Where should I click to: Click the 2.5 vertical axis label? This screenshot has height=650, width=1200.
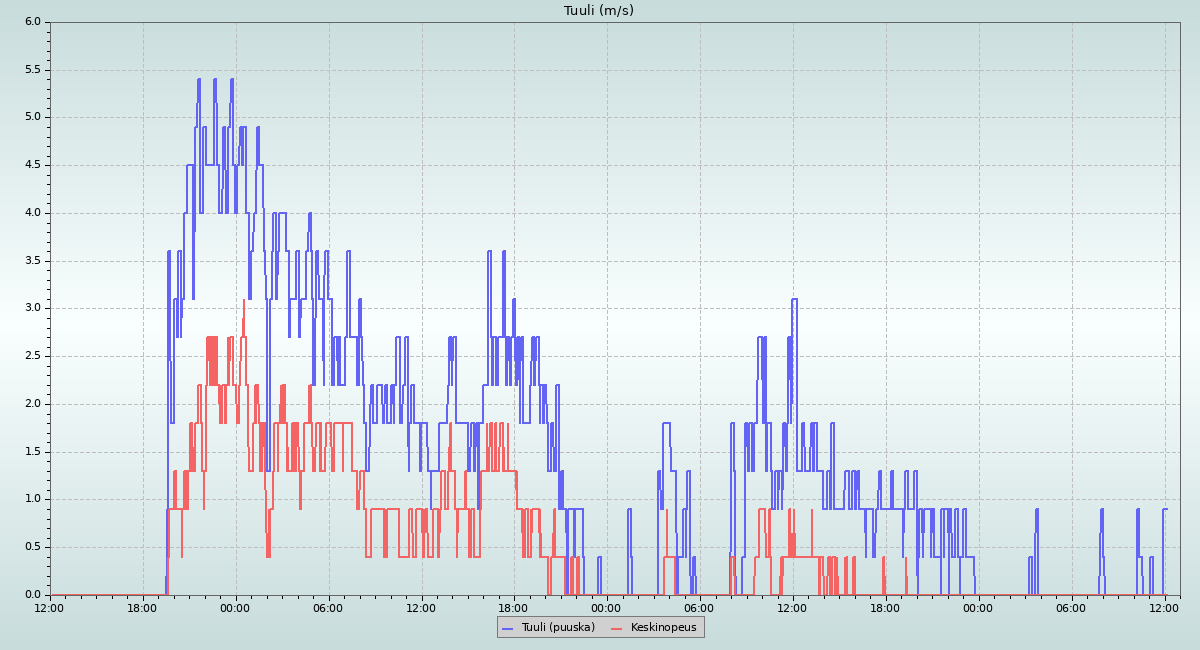coord(33,356)
